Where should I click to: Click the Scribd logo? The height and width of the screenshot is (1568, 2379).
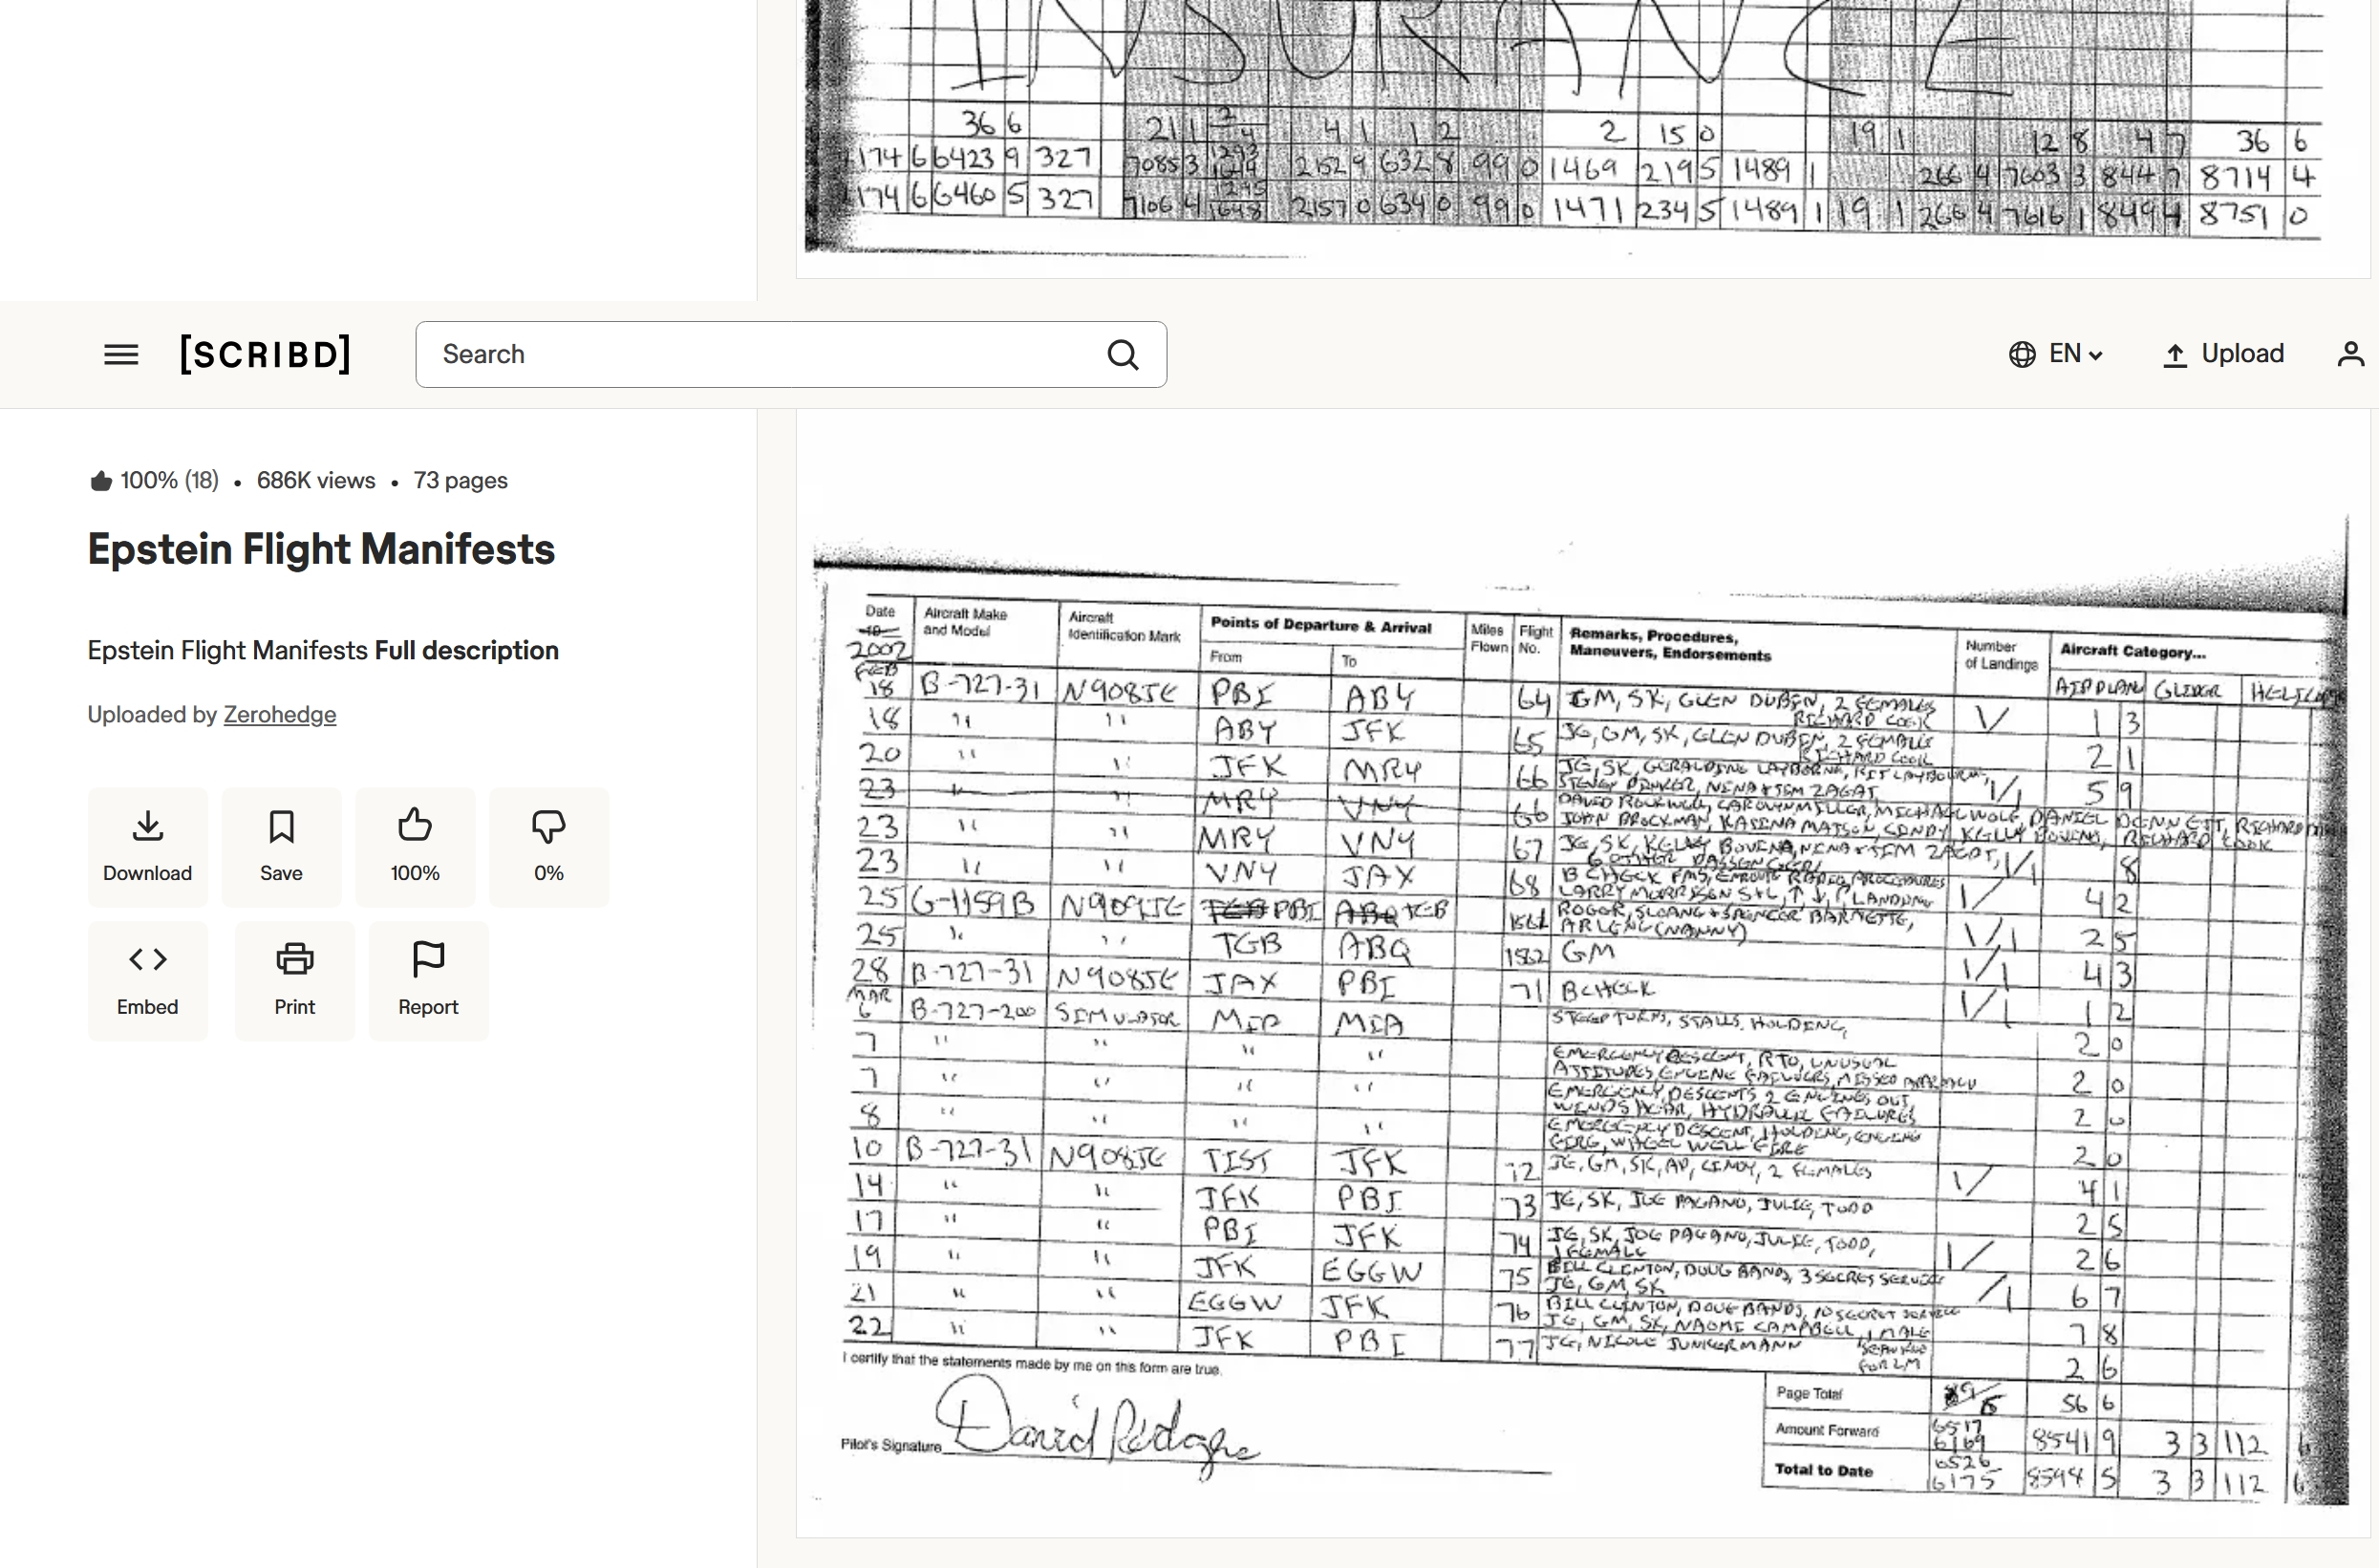tap(265, 354)
